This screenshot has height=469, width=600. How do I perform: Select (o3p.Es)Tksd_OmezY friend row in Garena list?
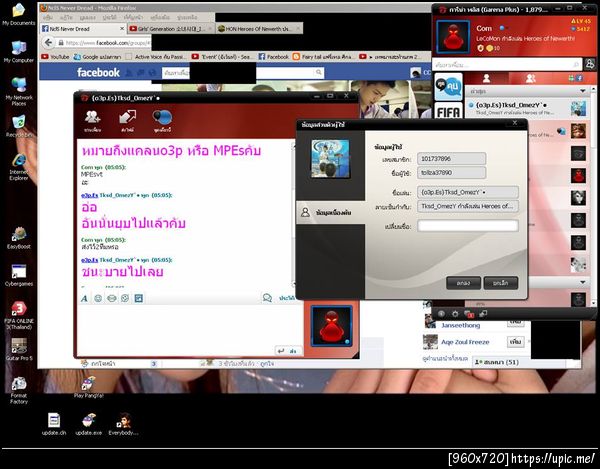point(530,108)
